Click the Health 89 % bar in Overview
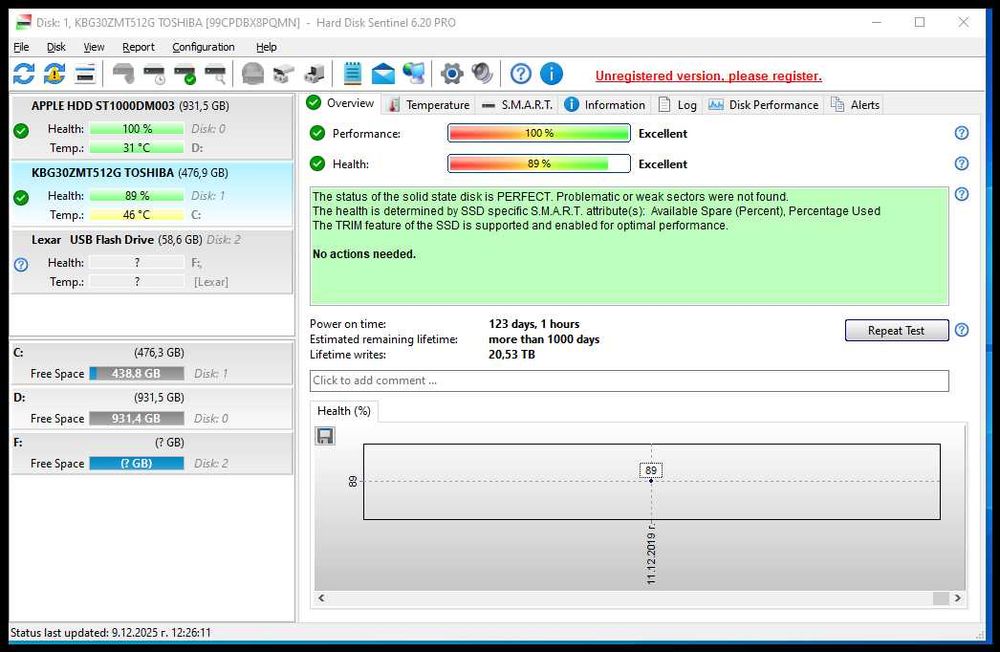This screenshot has height=652, width=1000. pos(539,163)
